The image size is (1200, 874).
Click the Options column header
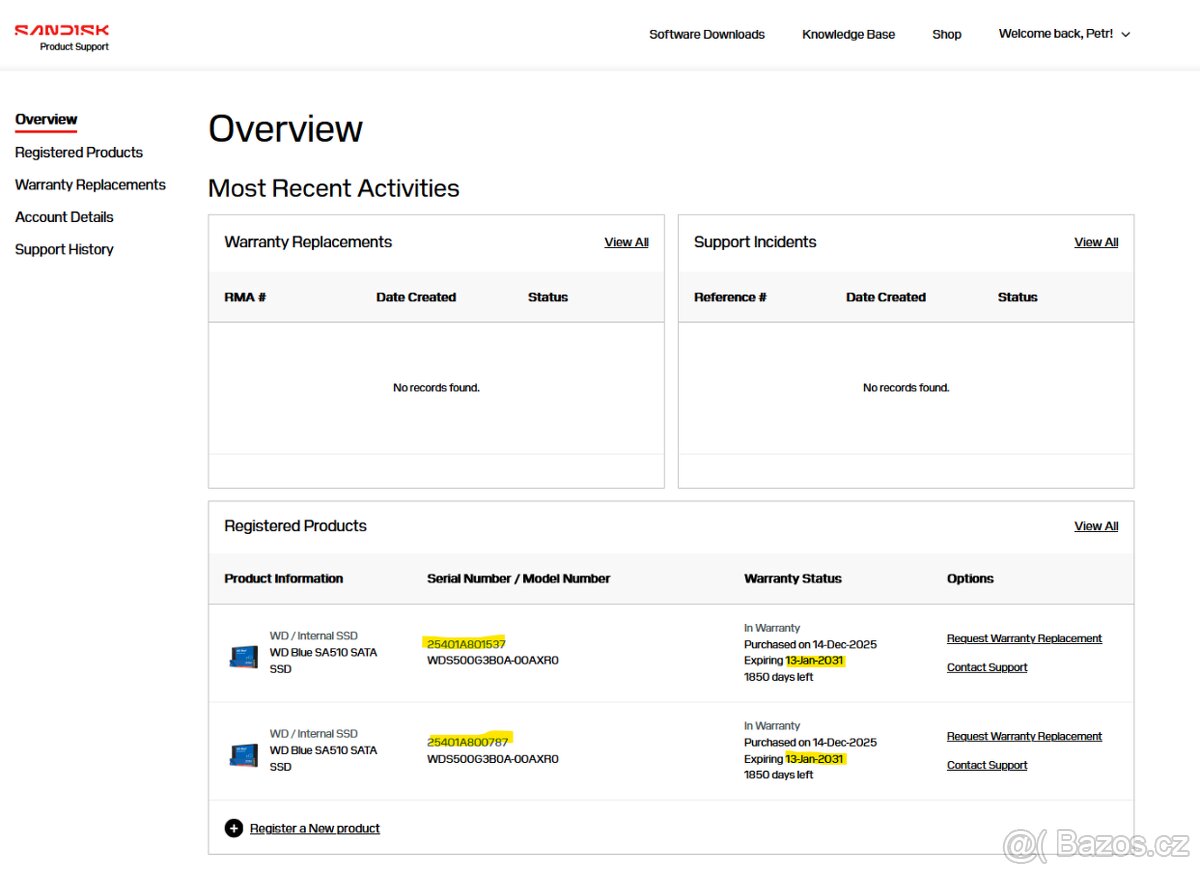click(970, 578)
